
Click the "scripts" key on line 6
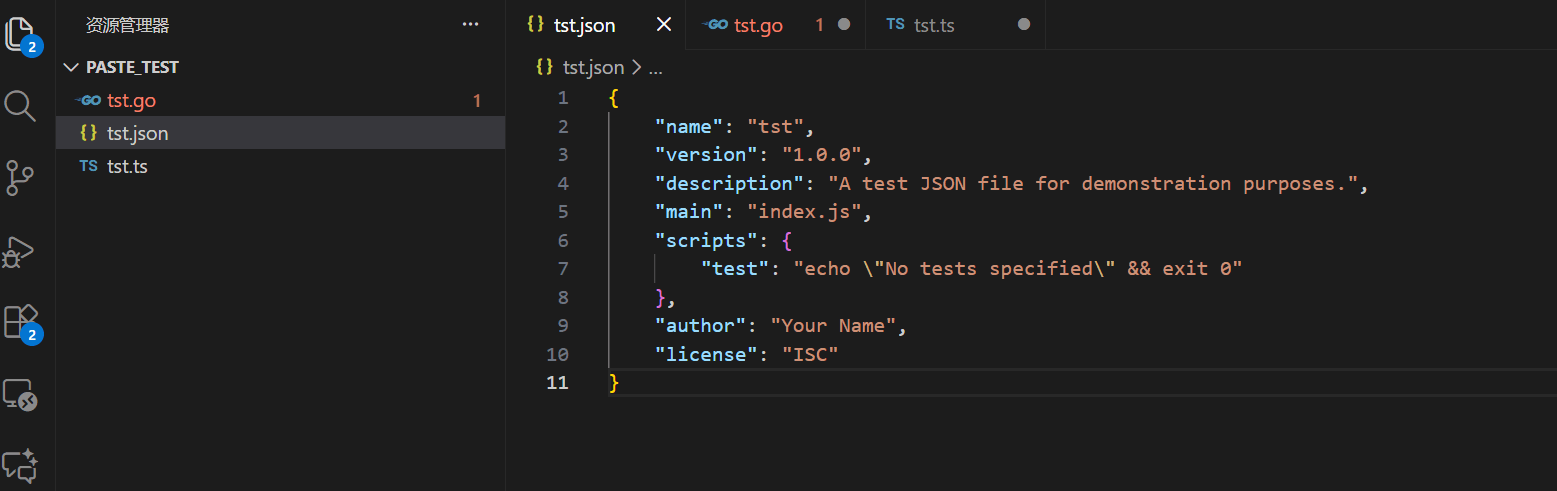pyautogui.click(x=706, y=241)
